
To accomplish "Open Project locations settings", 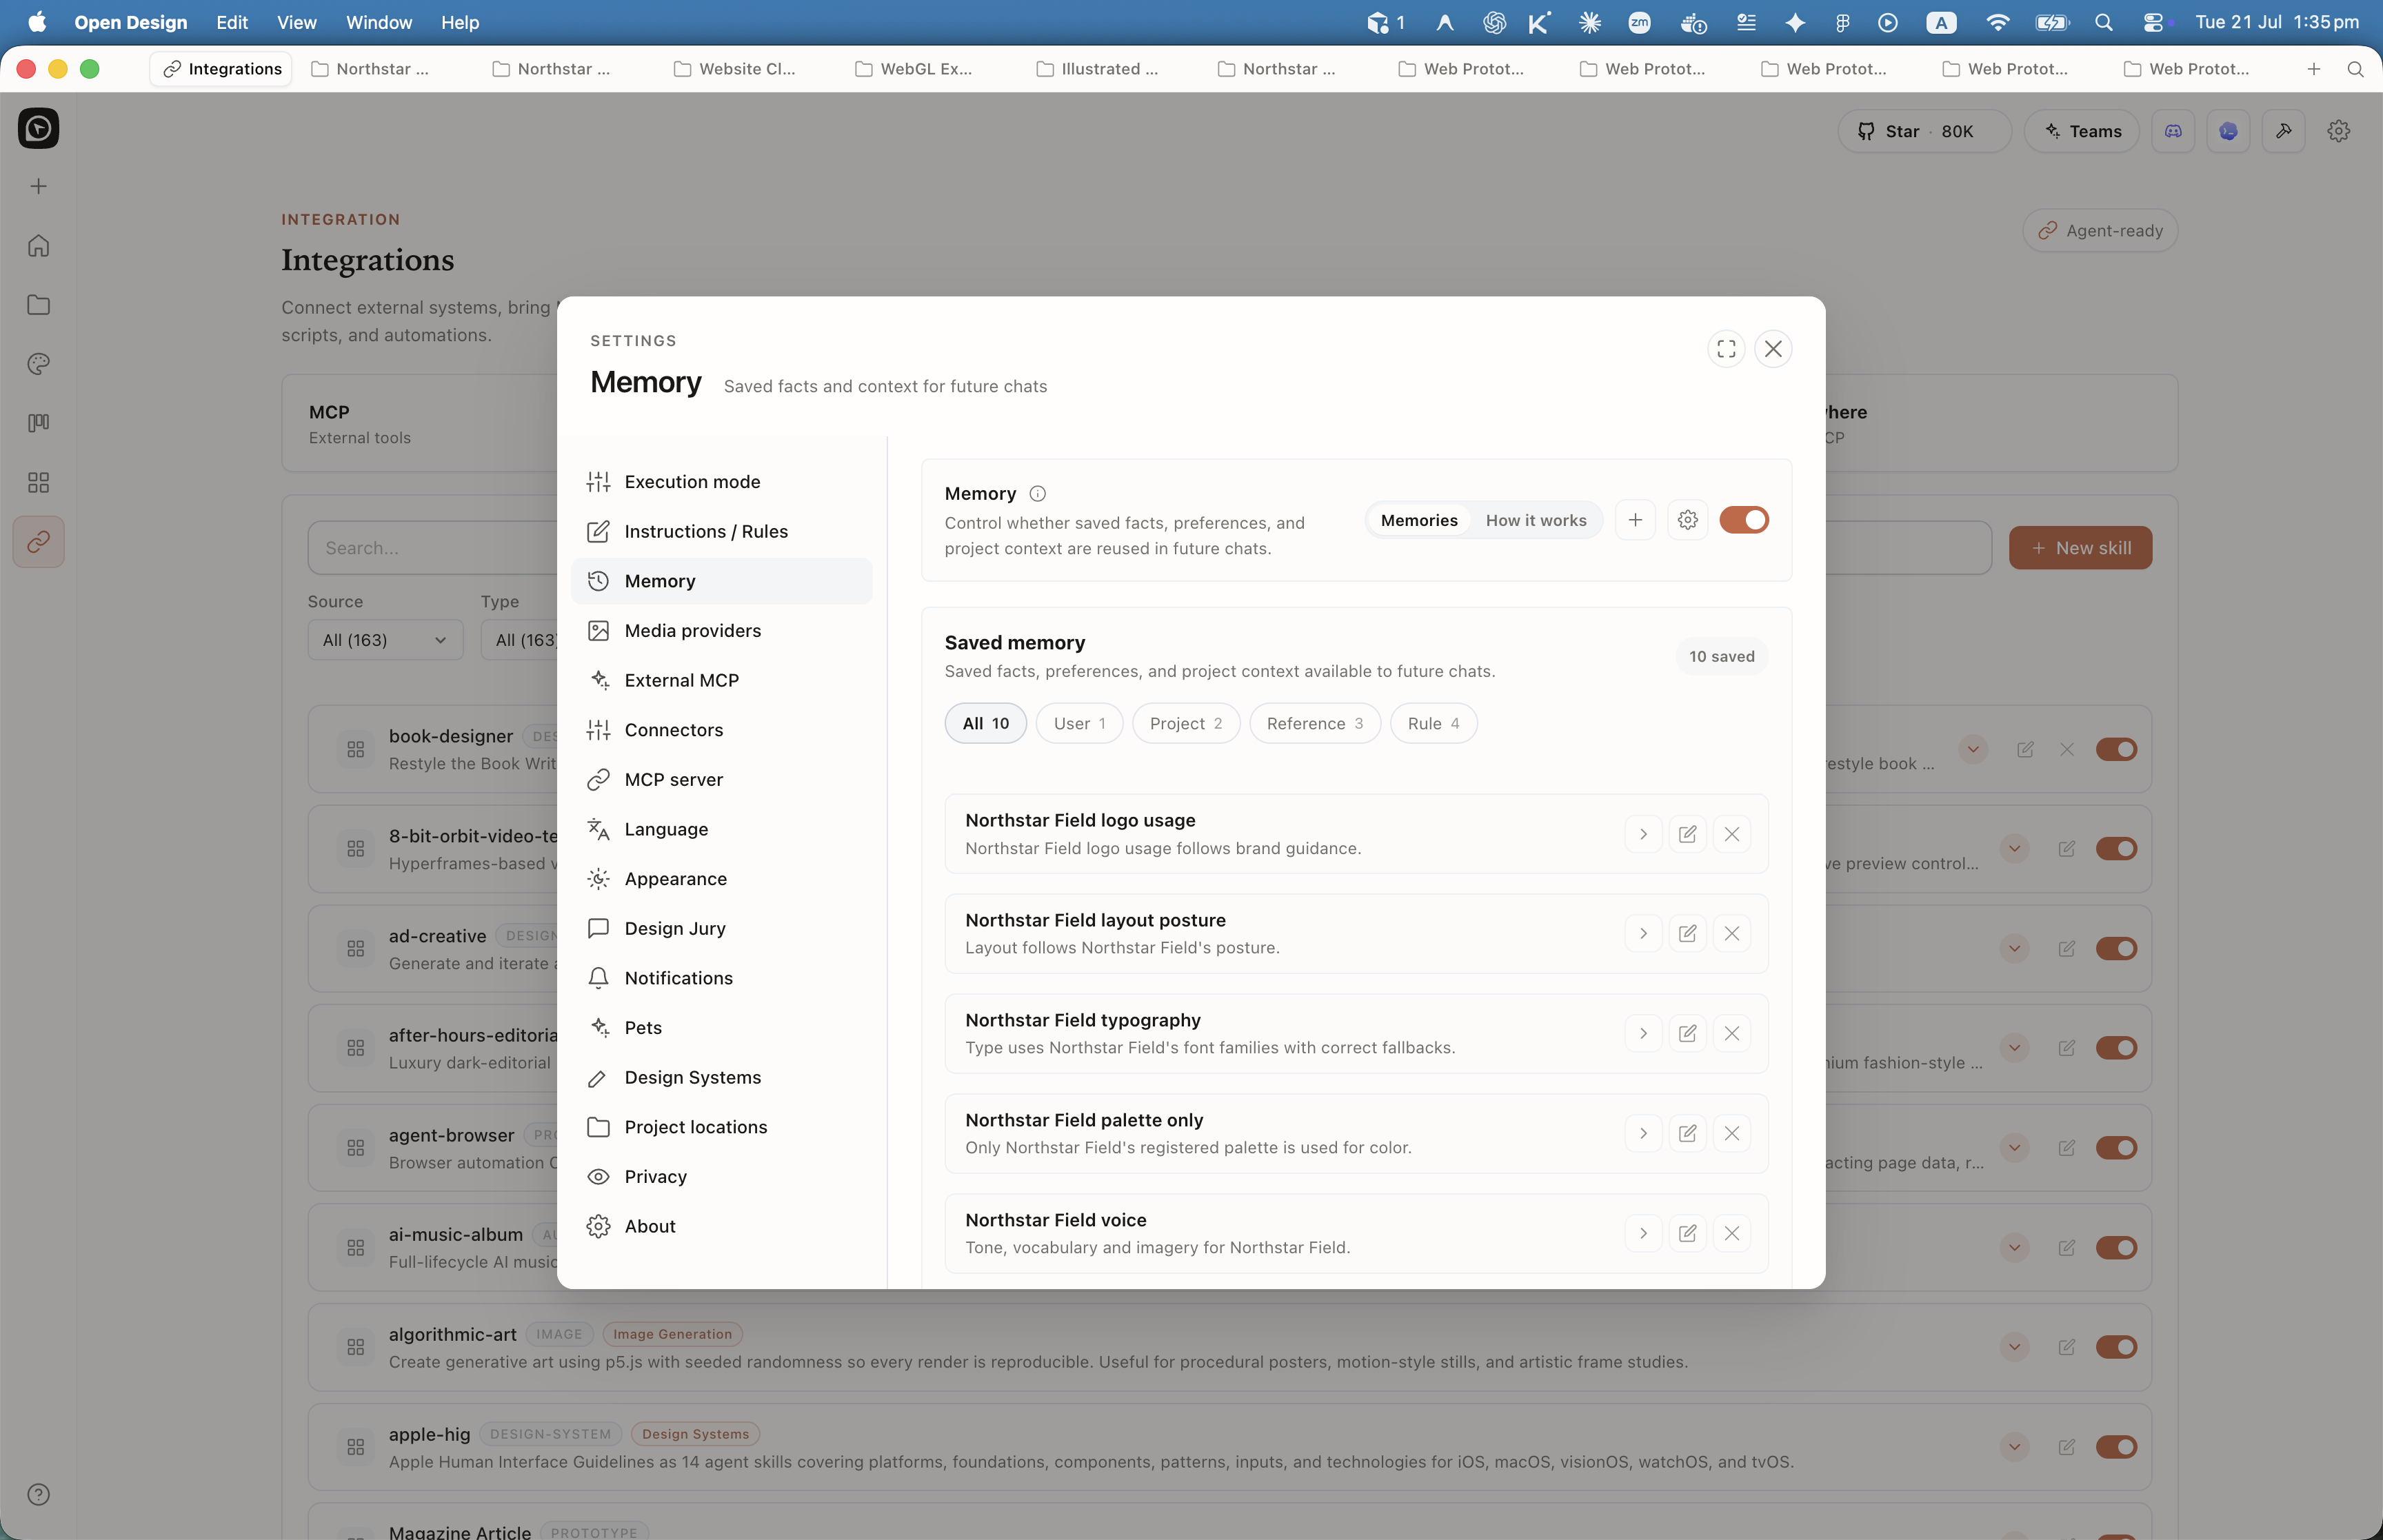I will point(721,1128).
